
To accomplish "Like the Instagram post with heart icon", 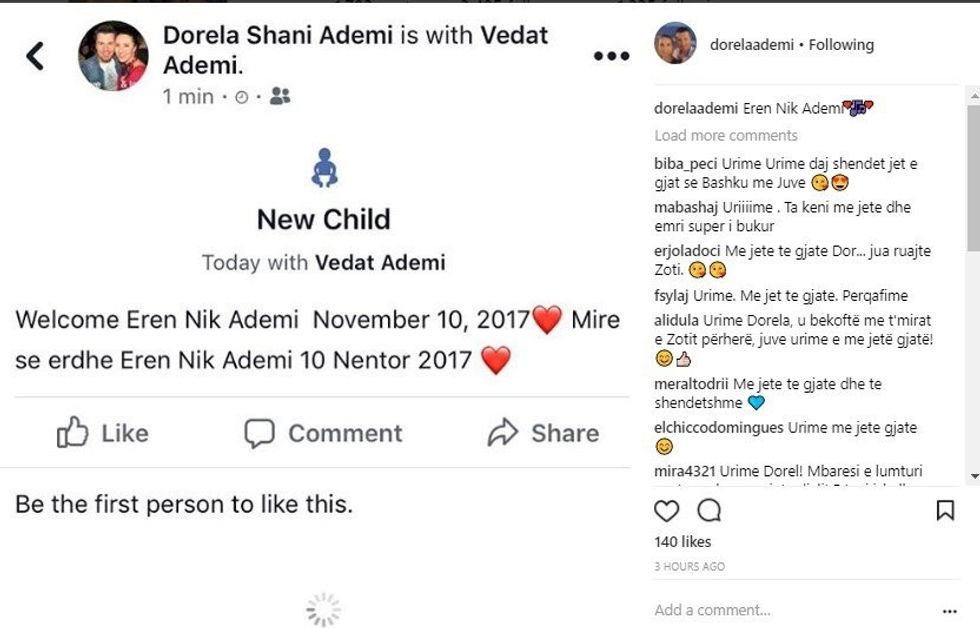I will point(666,511).
